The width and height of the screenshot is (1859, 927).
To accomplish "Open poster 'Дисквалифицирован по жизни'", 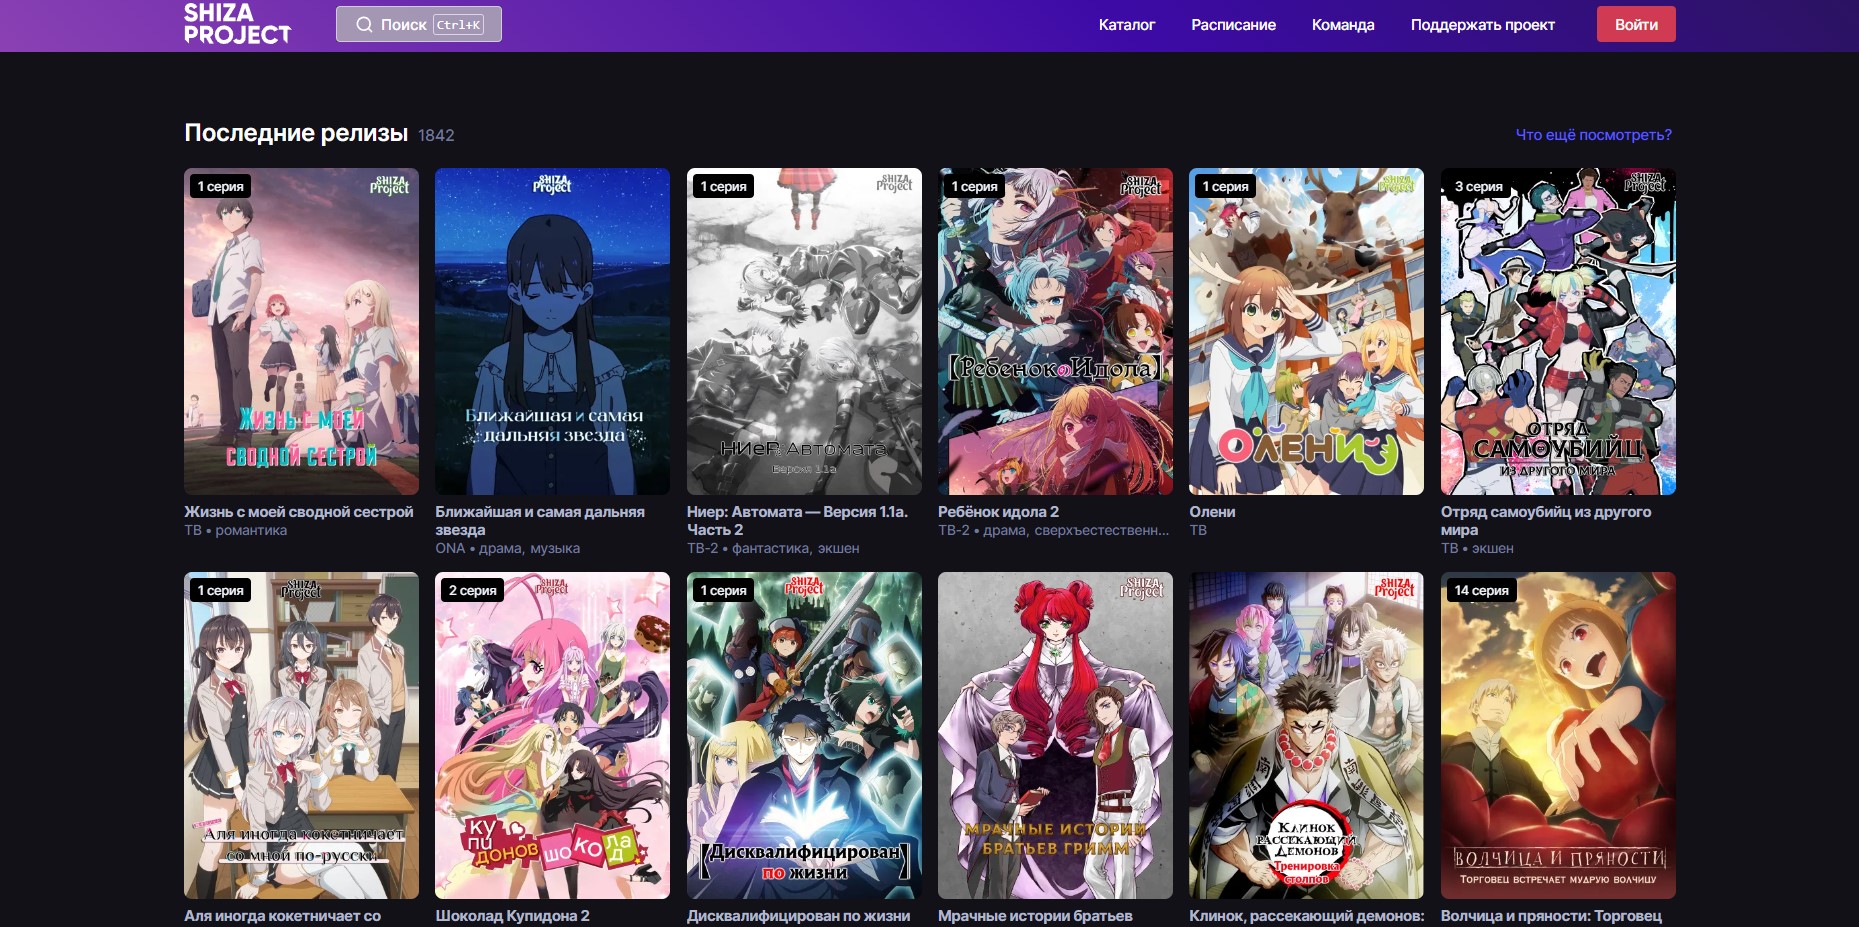I will pyautogui.click(x=804, y=735).
